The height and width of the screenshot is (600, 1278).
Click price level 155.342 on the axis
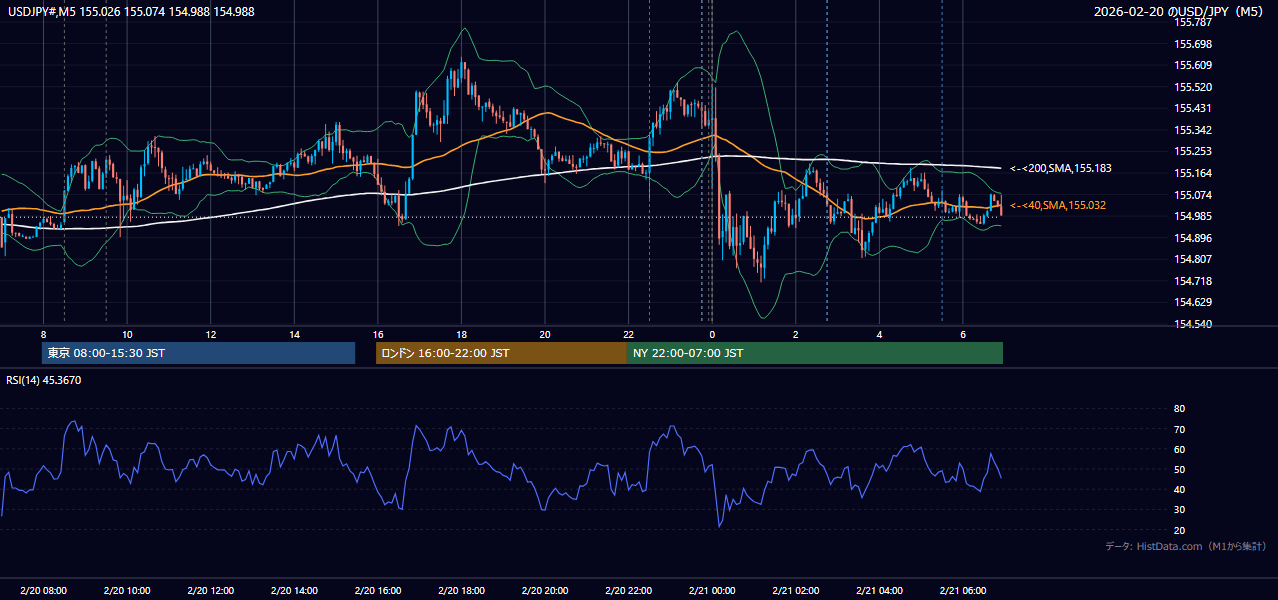pyautogui.click(x=1193, y=130)
